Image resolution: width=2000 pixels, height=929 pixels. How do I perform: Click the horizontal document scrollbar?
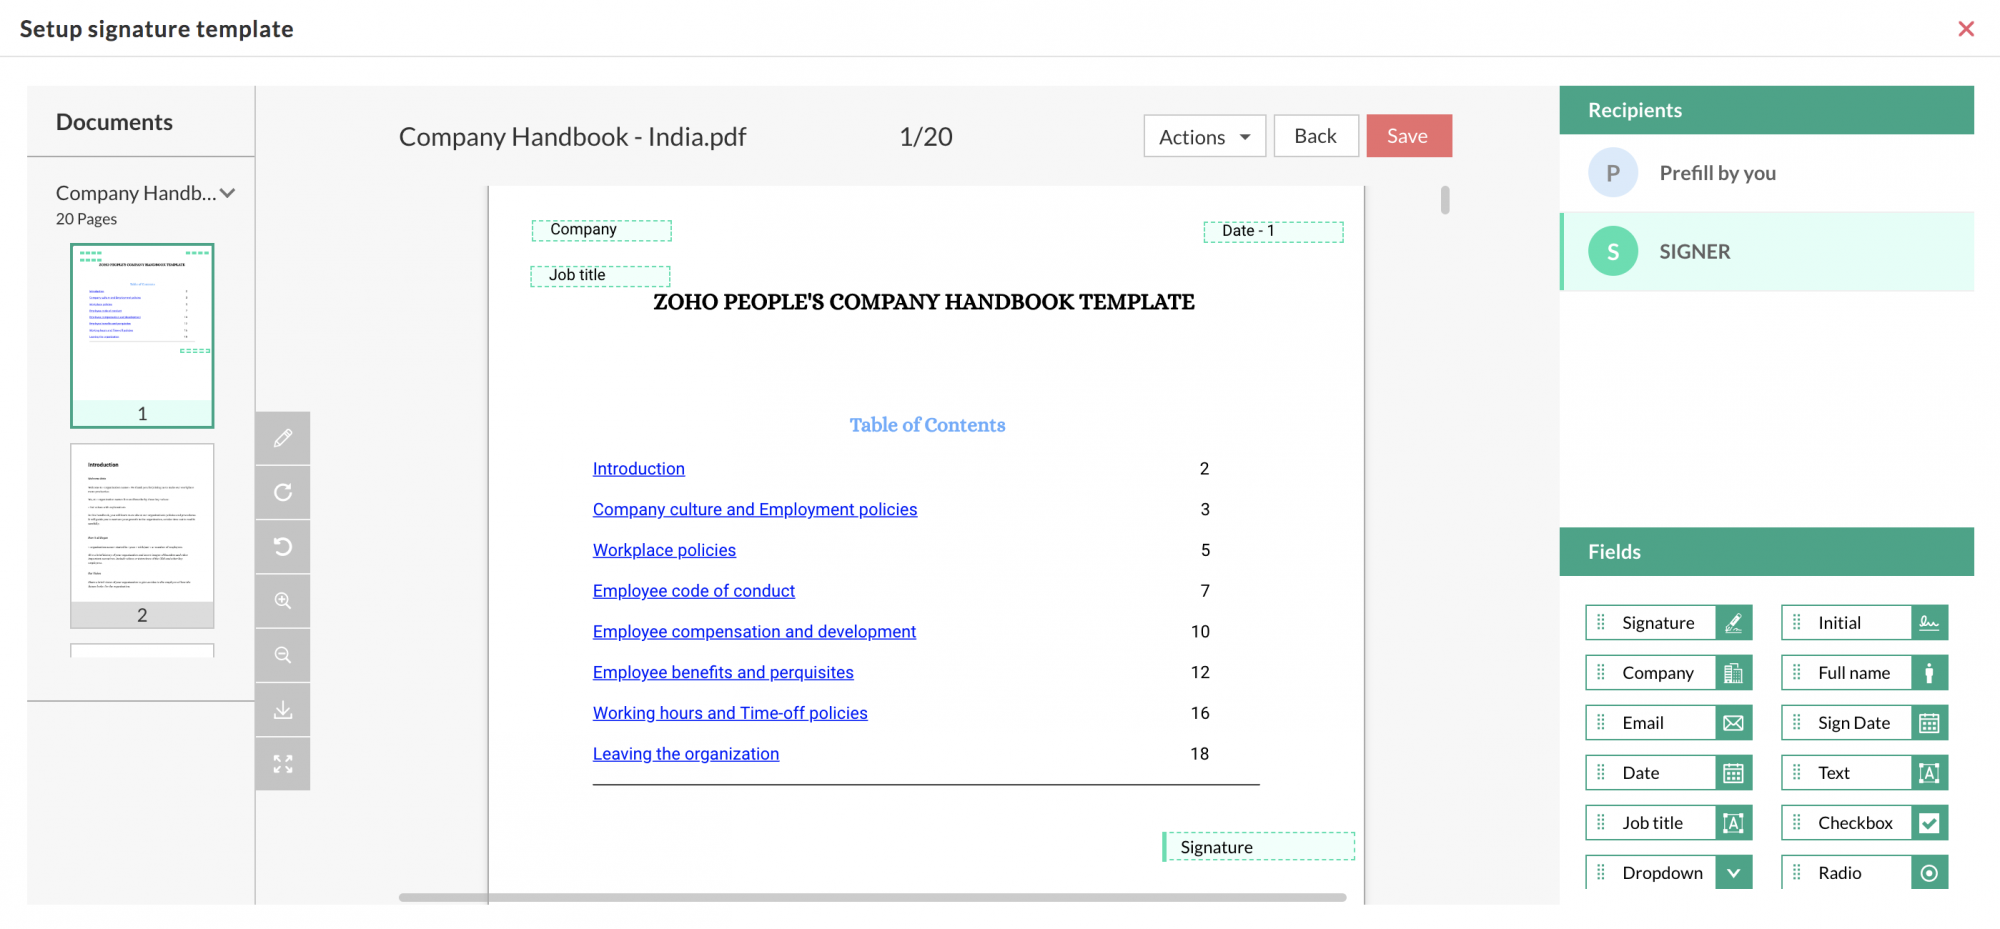click(x=872, y=897)
